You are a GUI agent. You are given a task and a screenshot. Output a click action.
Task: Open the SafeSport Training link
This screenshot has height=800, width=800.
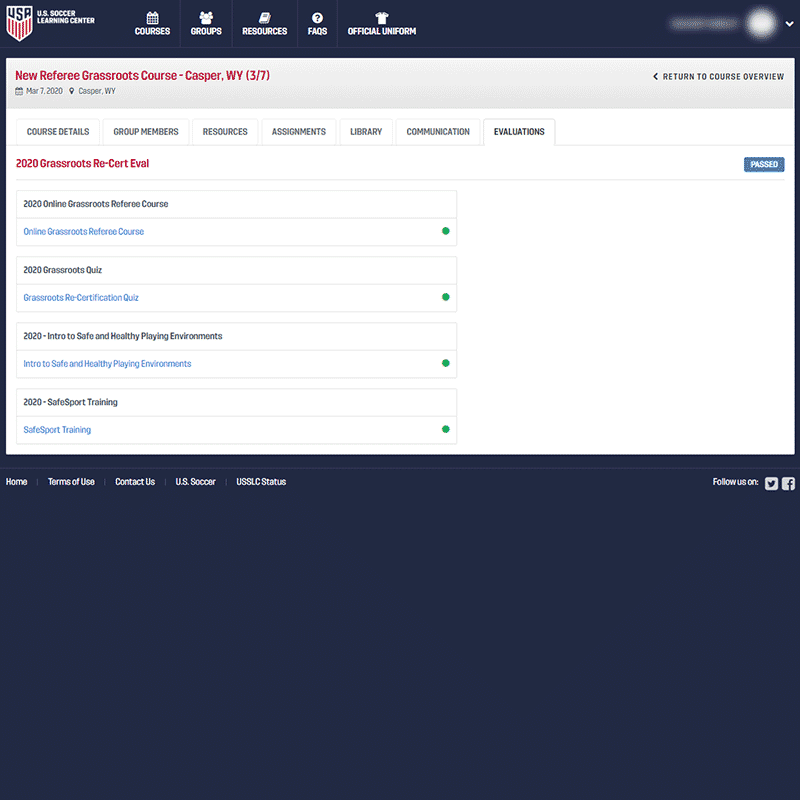(57, 430)
